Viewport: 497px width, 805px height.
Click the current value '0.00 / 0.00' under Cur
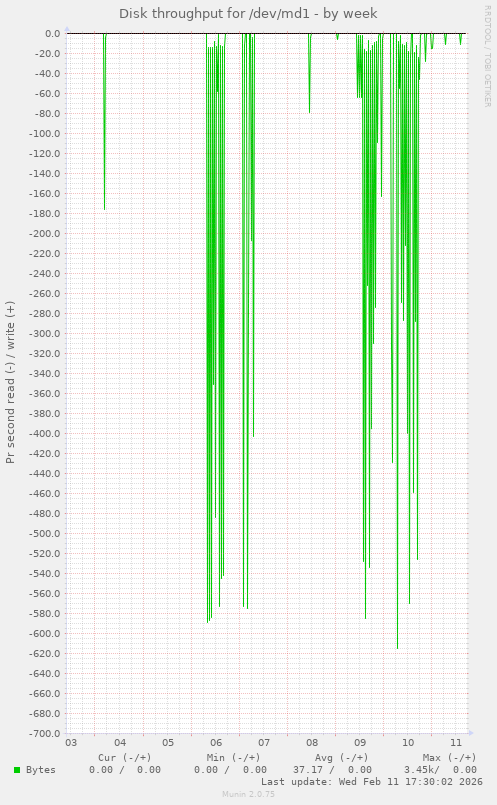[125, 770]
